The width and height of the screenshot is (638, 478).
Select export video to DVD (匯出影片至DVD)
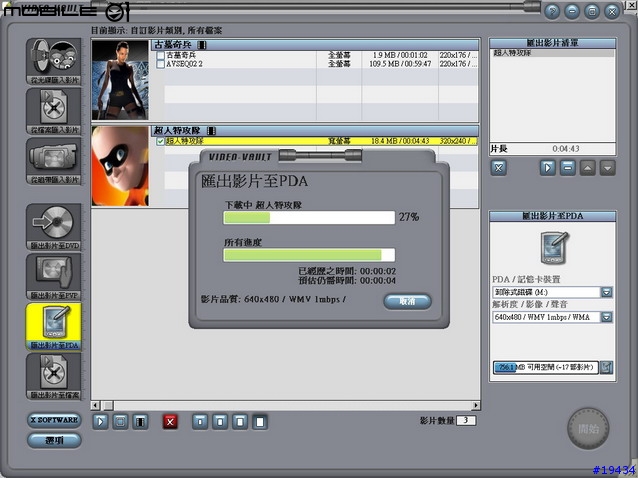click(x=54, y=227)
